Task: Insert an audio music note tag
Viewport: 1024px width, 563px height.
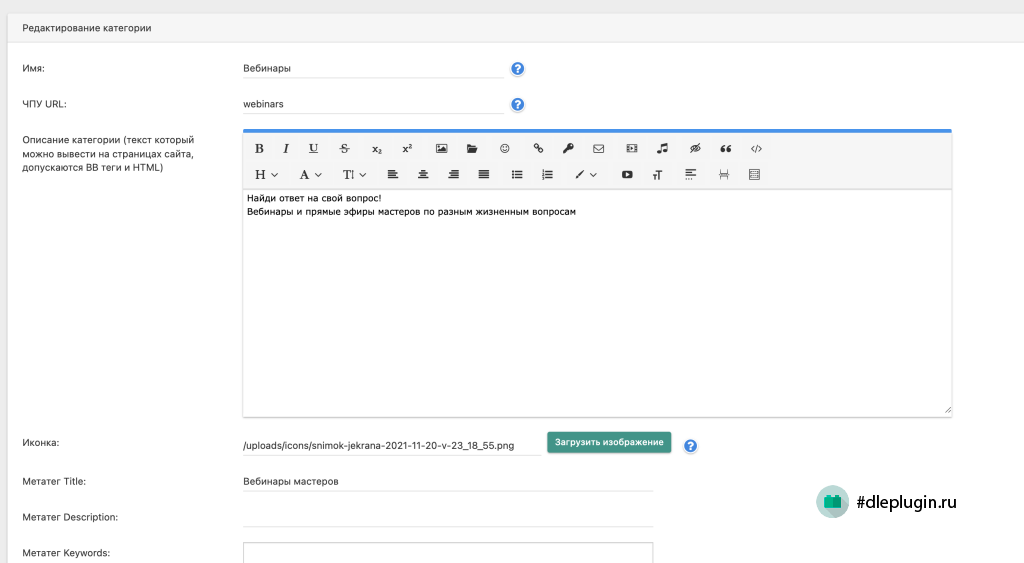Action: pos(662,149)
